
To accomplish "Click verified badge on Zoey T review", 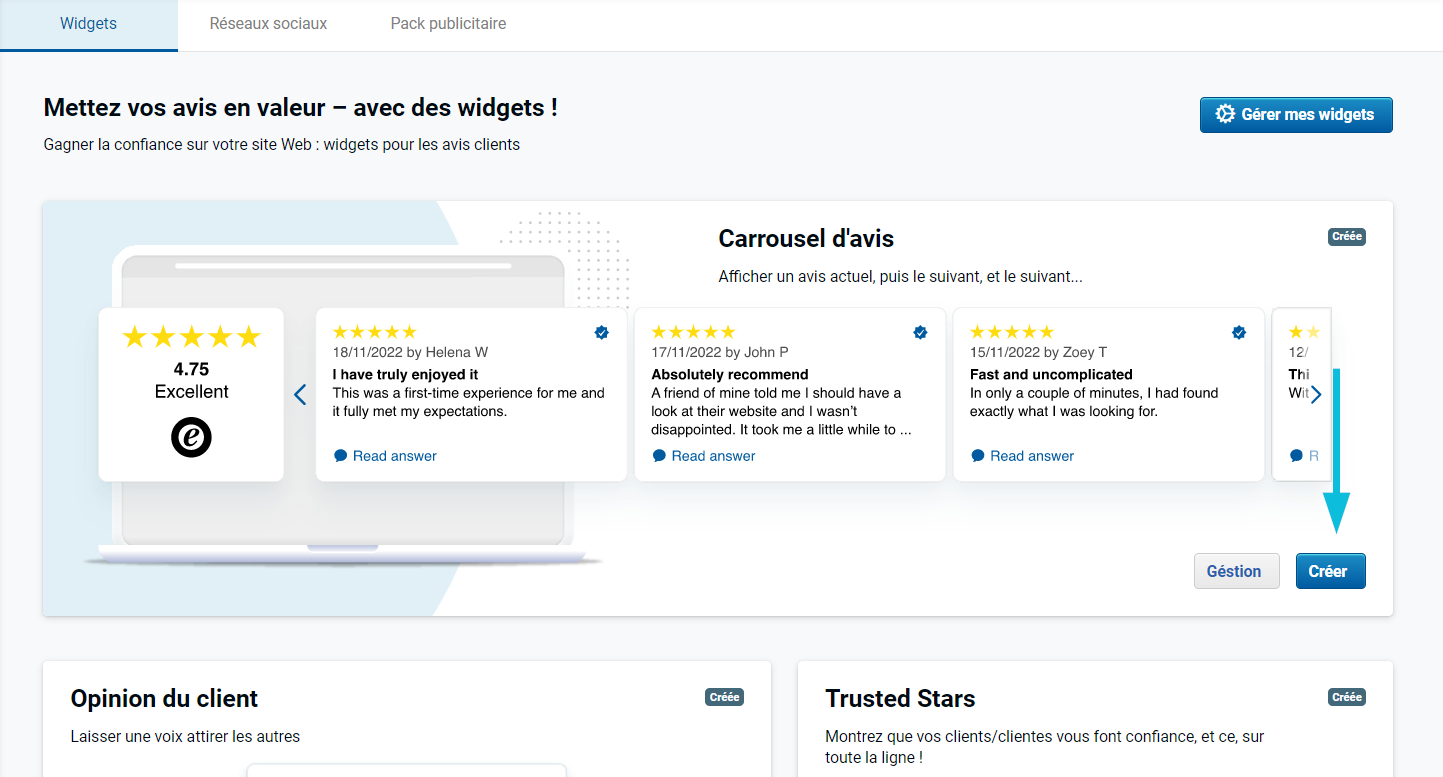I will tap(1239, 333).
